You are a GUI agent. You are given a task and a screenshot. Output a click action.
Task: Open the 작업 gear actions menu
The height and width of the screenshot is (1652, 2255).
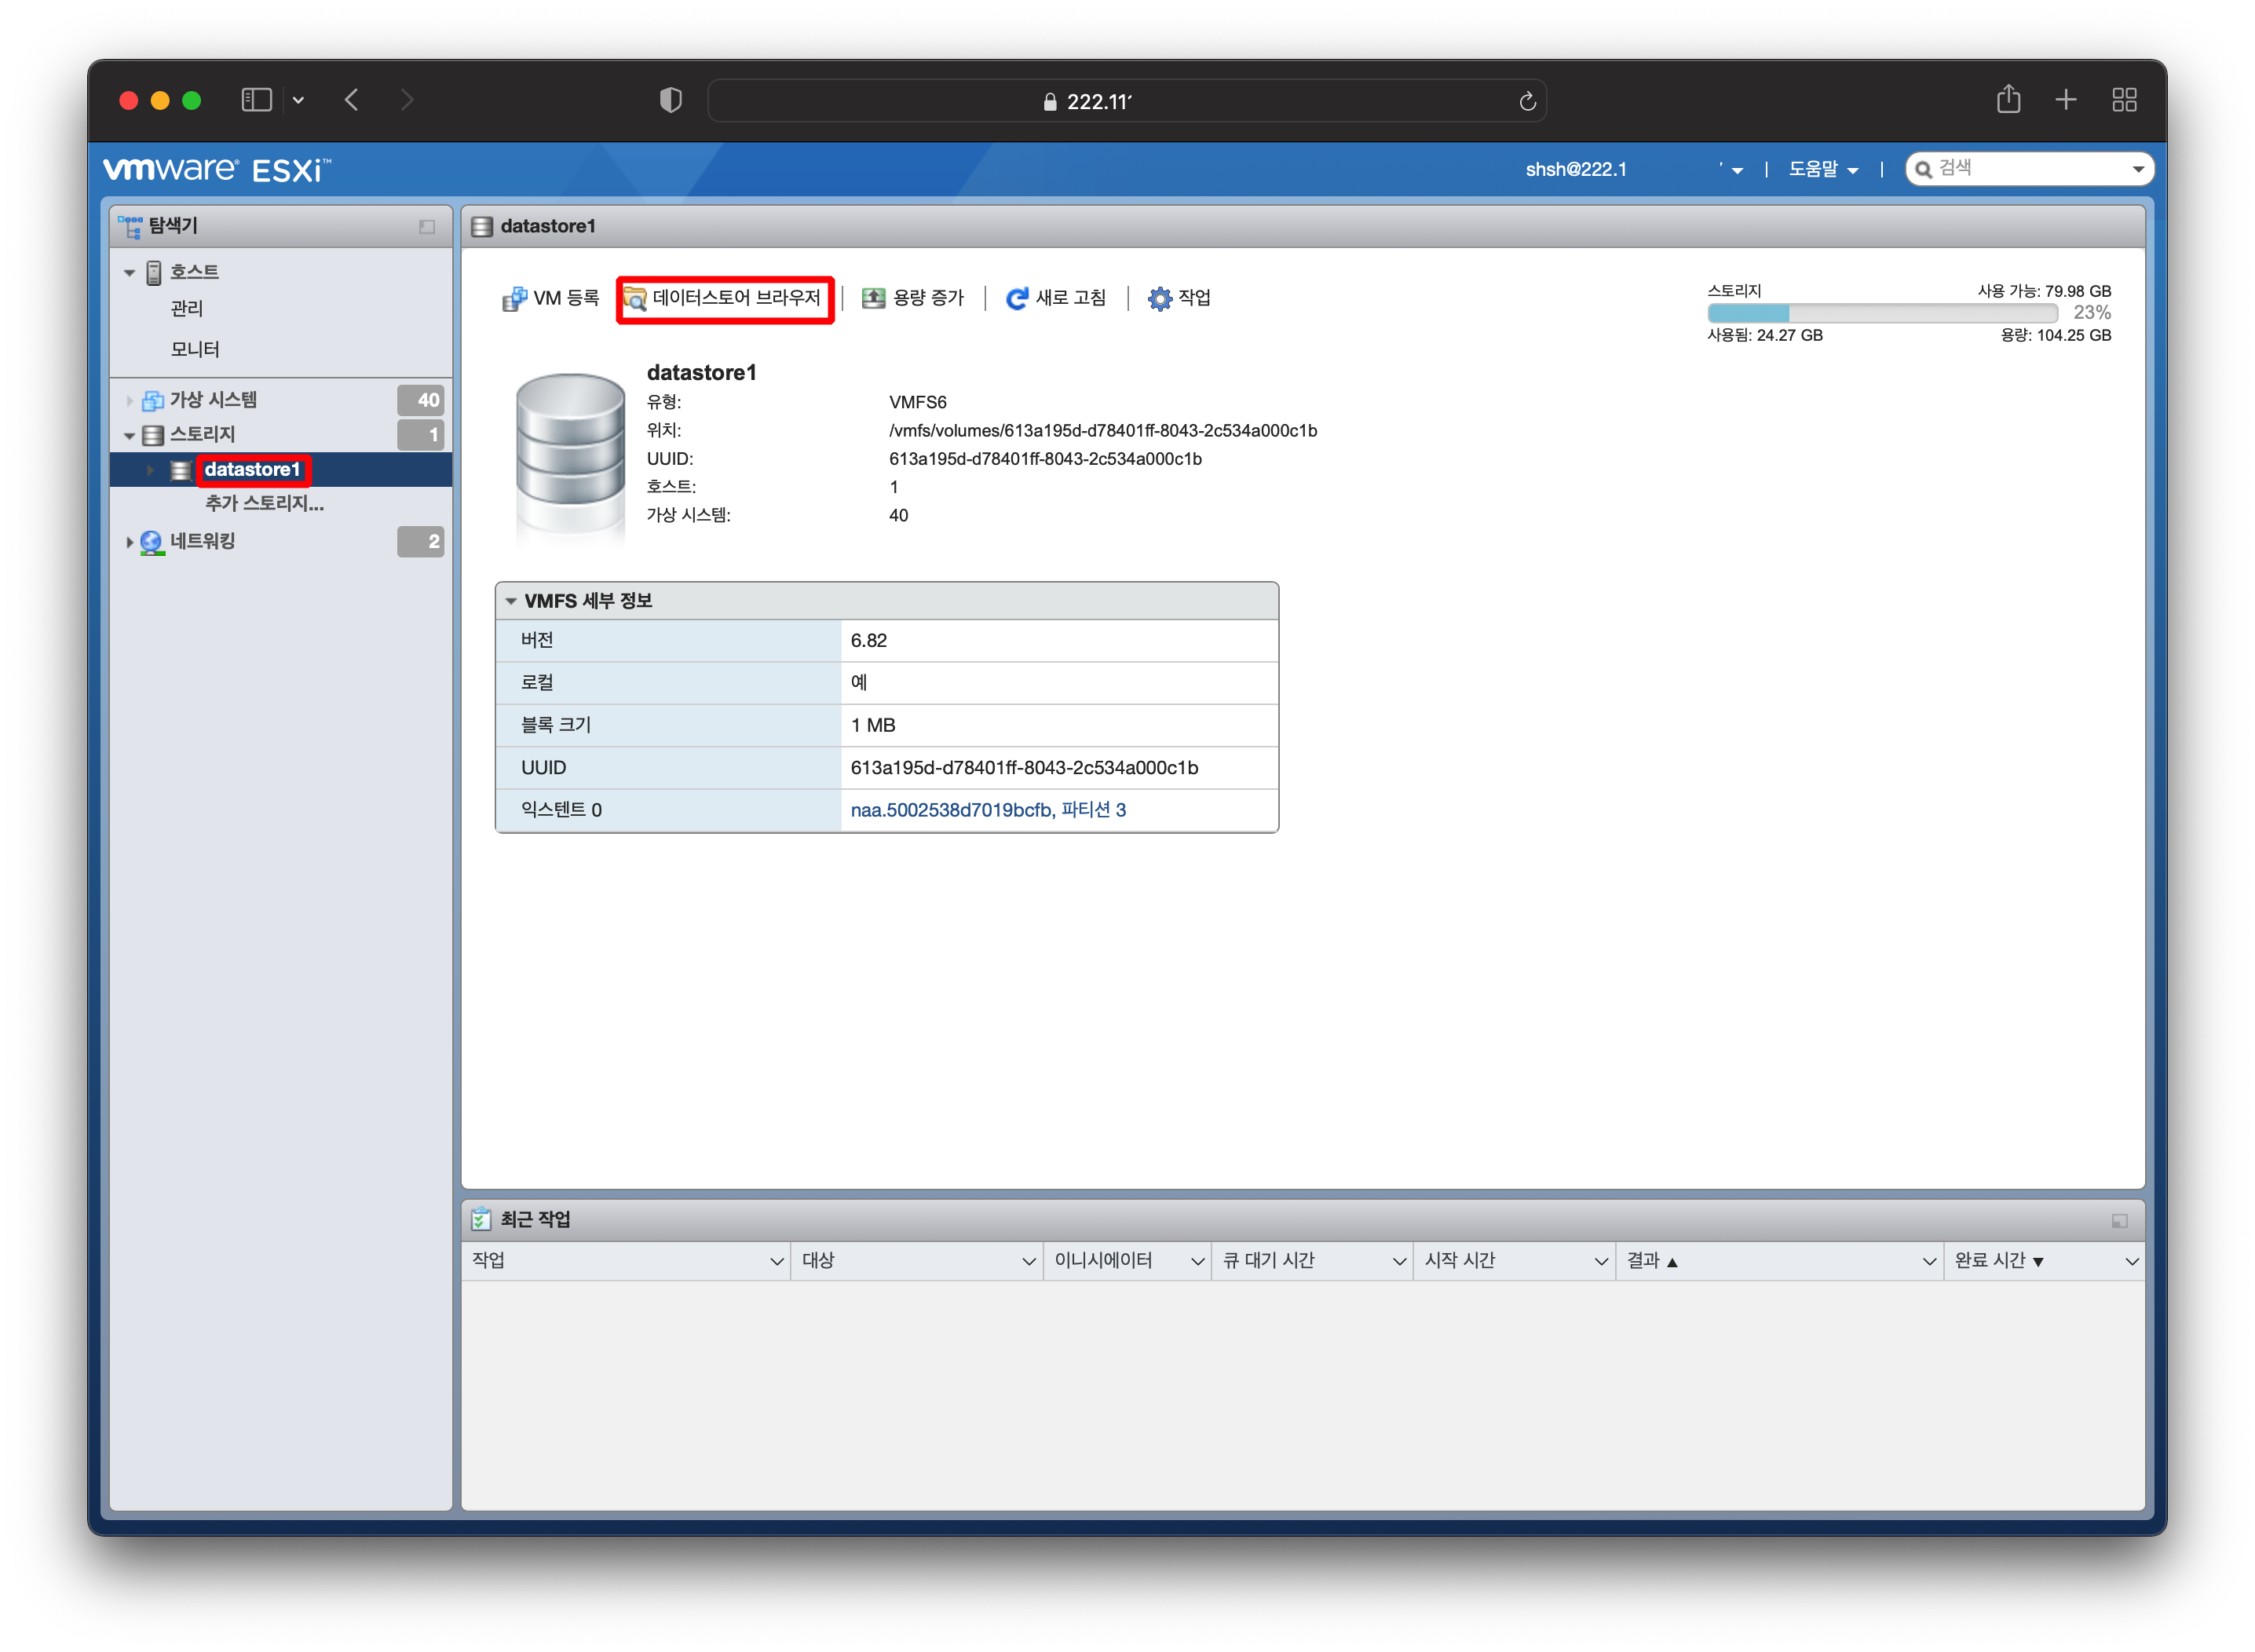(x=1159, y=298)
